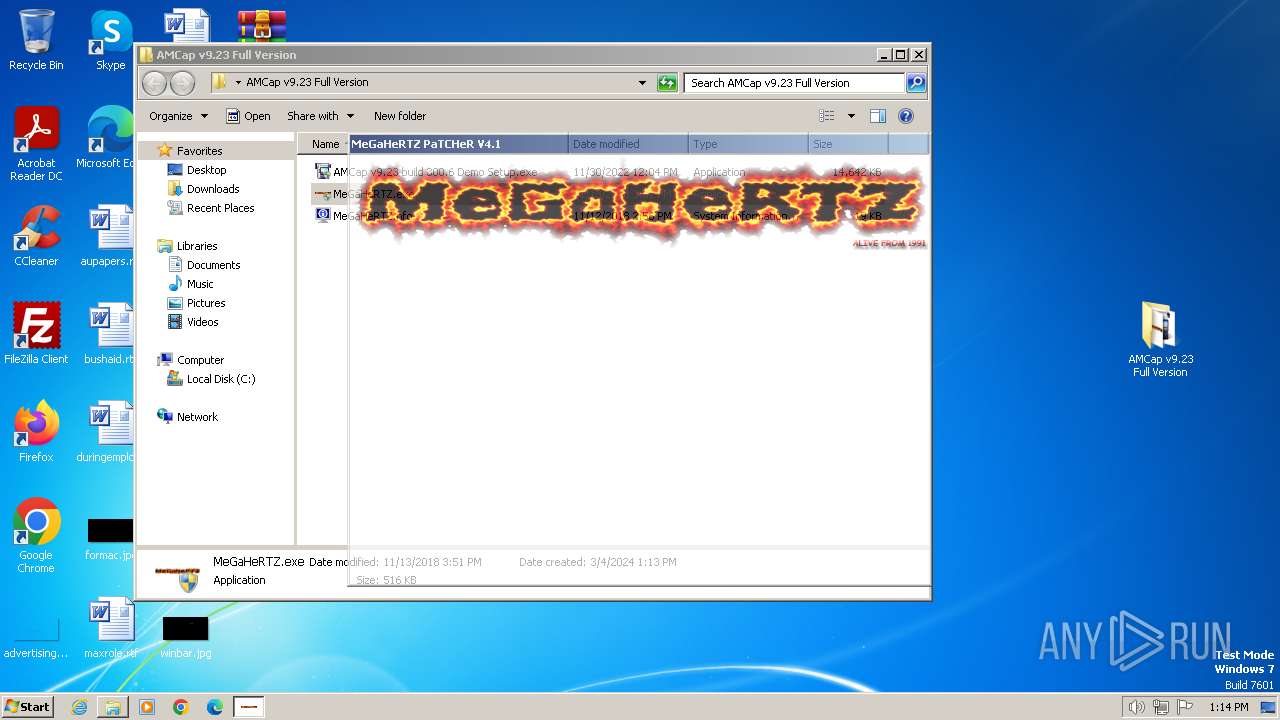Launch Skype from the desktop

pyautogui.click(x=111, y=40)
